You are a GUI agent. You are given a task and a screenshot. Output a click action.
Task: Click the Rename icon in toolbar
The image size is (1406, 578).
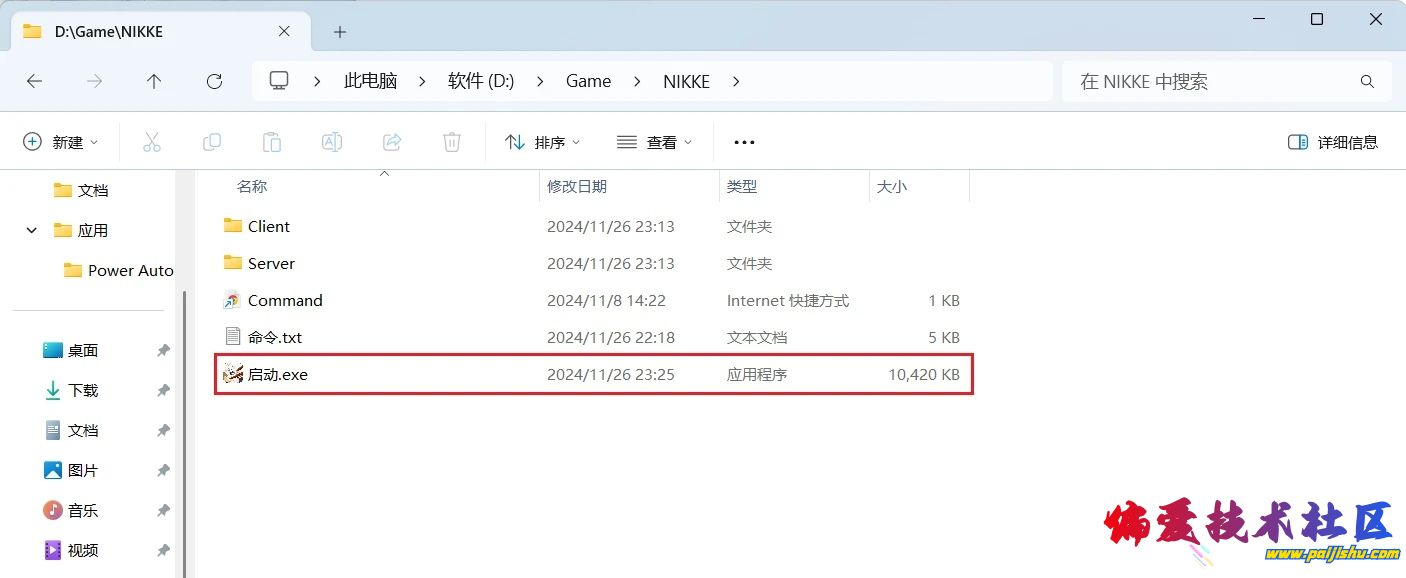pos(332,142)
